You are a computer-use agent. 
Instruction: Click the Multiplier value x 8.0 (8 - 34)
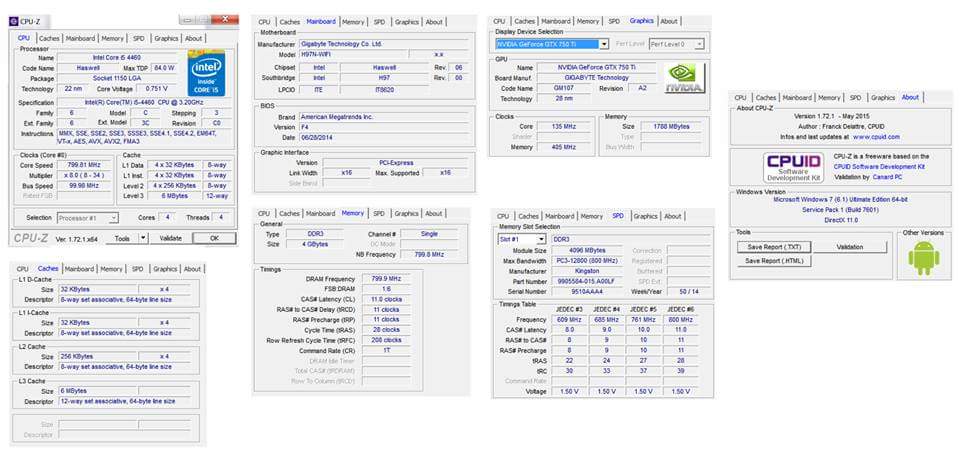[x=85, y=176]
